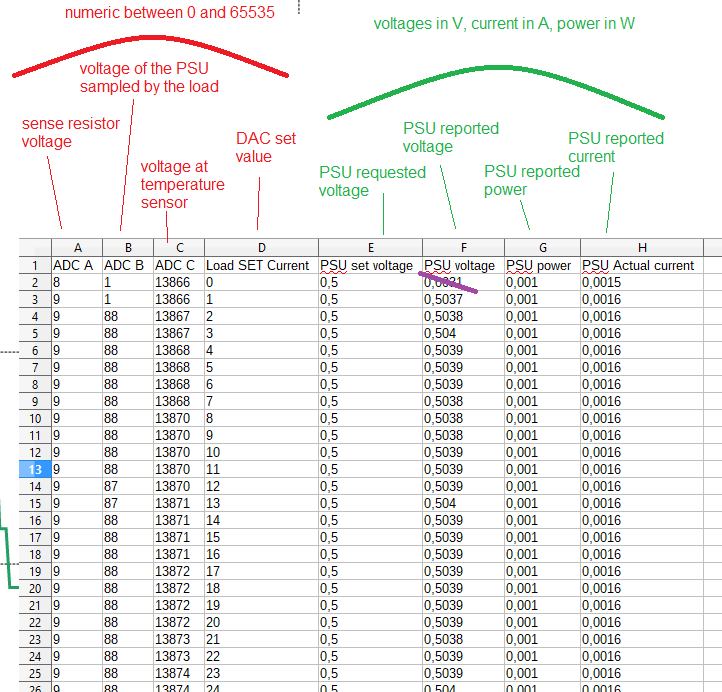This screenshot has height=692, width=722.
Task: Select column A header
Action: coord(76,248)
